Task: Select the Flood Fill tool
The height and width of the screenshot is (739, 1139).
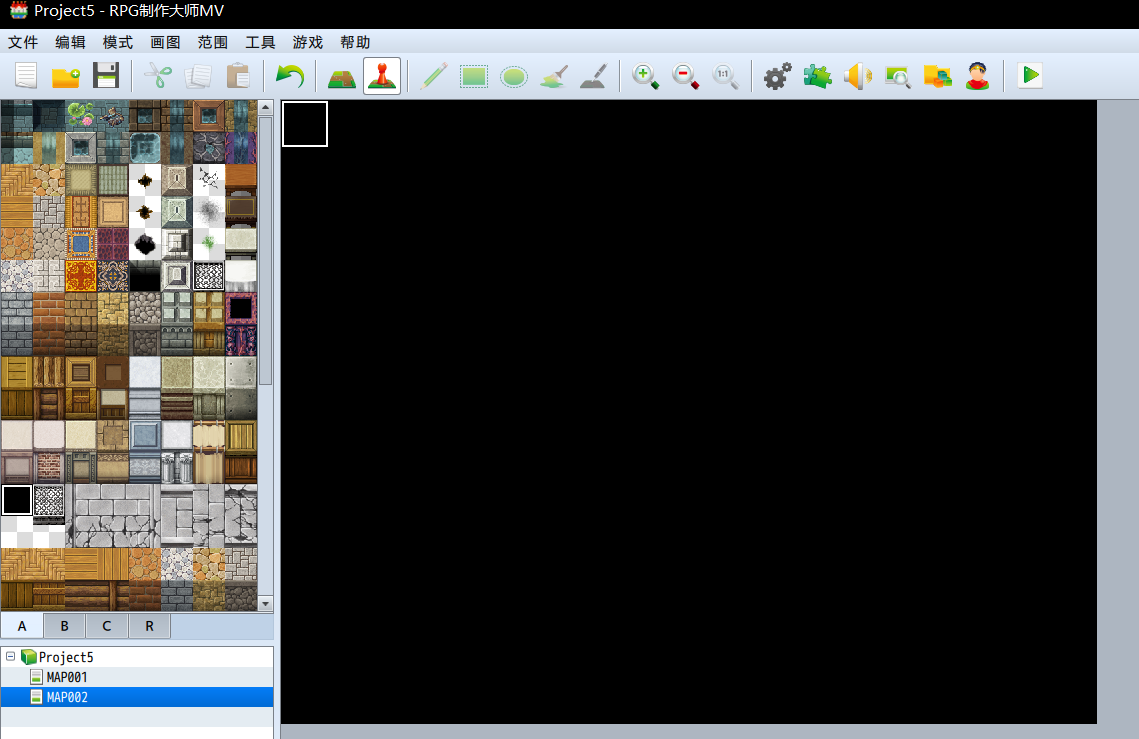Action: 554,76
